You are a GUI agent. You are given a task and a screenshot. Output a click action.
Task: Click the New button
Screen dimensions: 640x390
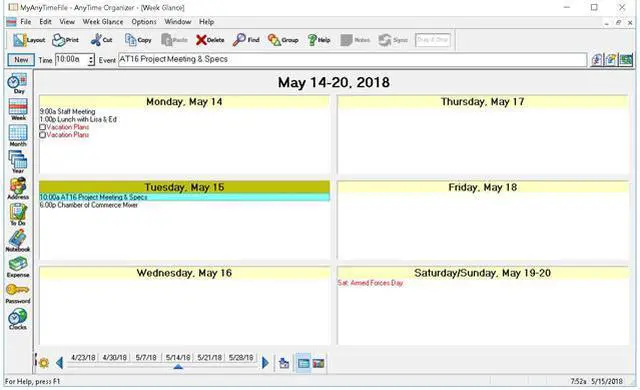click(x=21, y=60)
